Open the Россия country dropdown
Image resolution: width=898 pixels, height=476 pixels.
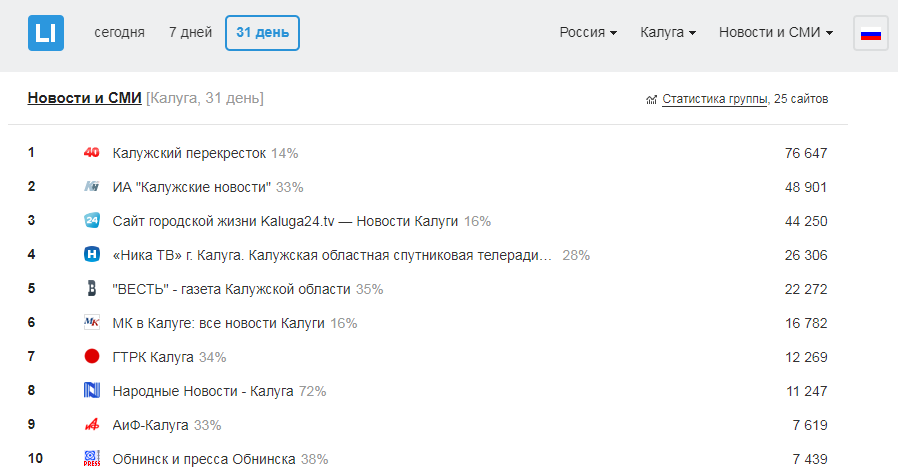(x=588, y=33)
